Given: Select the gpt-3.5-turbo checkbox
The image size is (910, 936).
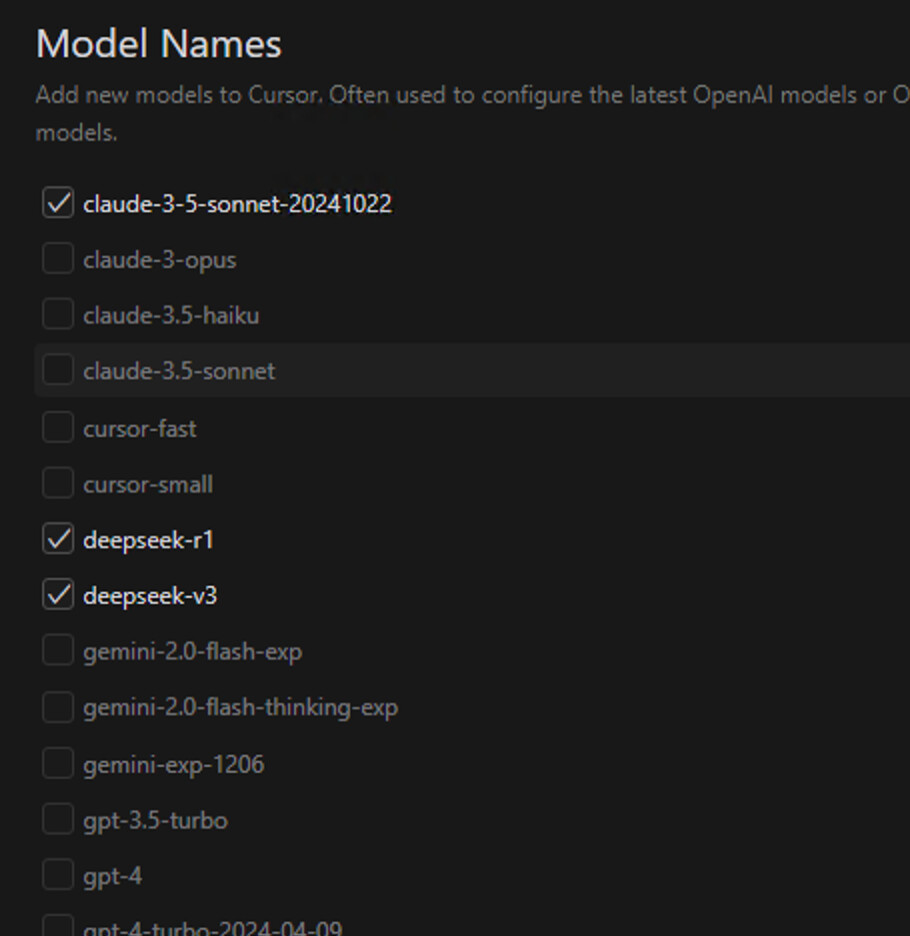Looking at the screenshot, I should click(x=58, y=820).
